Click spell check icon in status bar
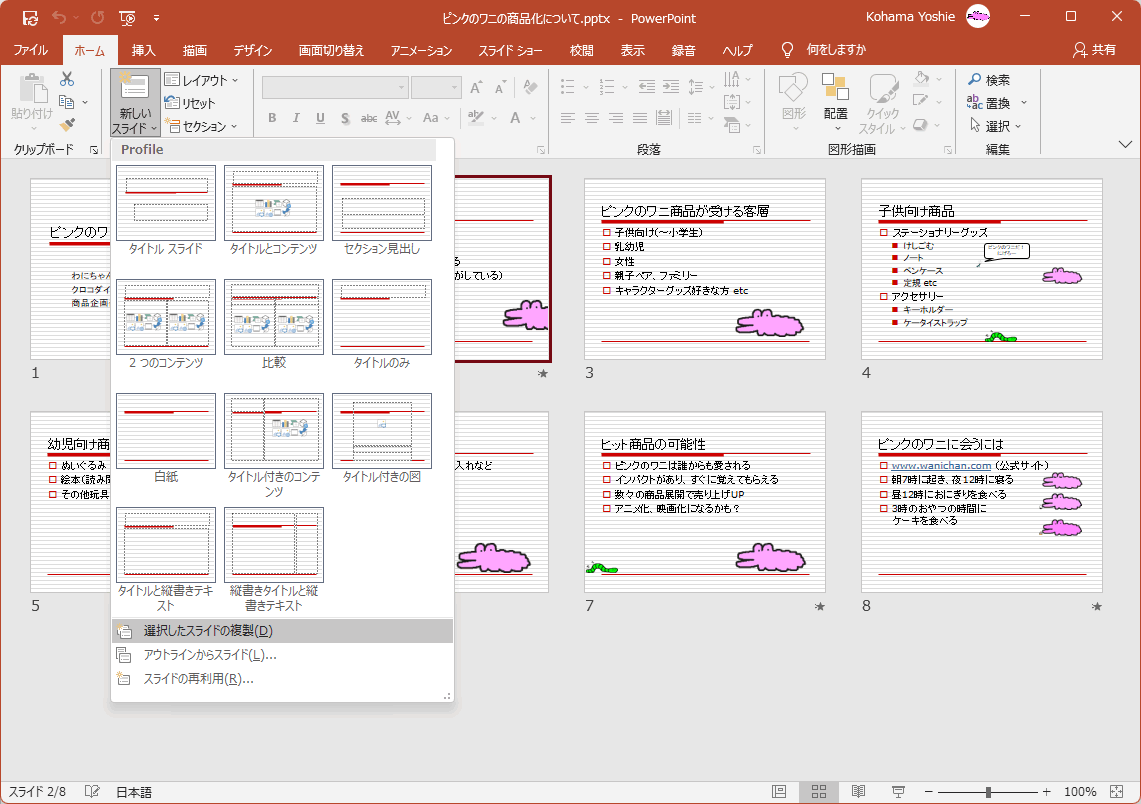This screenshot has height=804, width=1141. click(92, 792)
